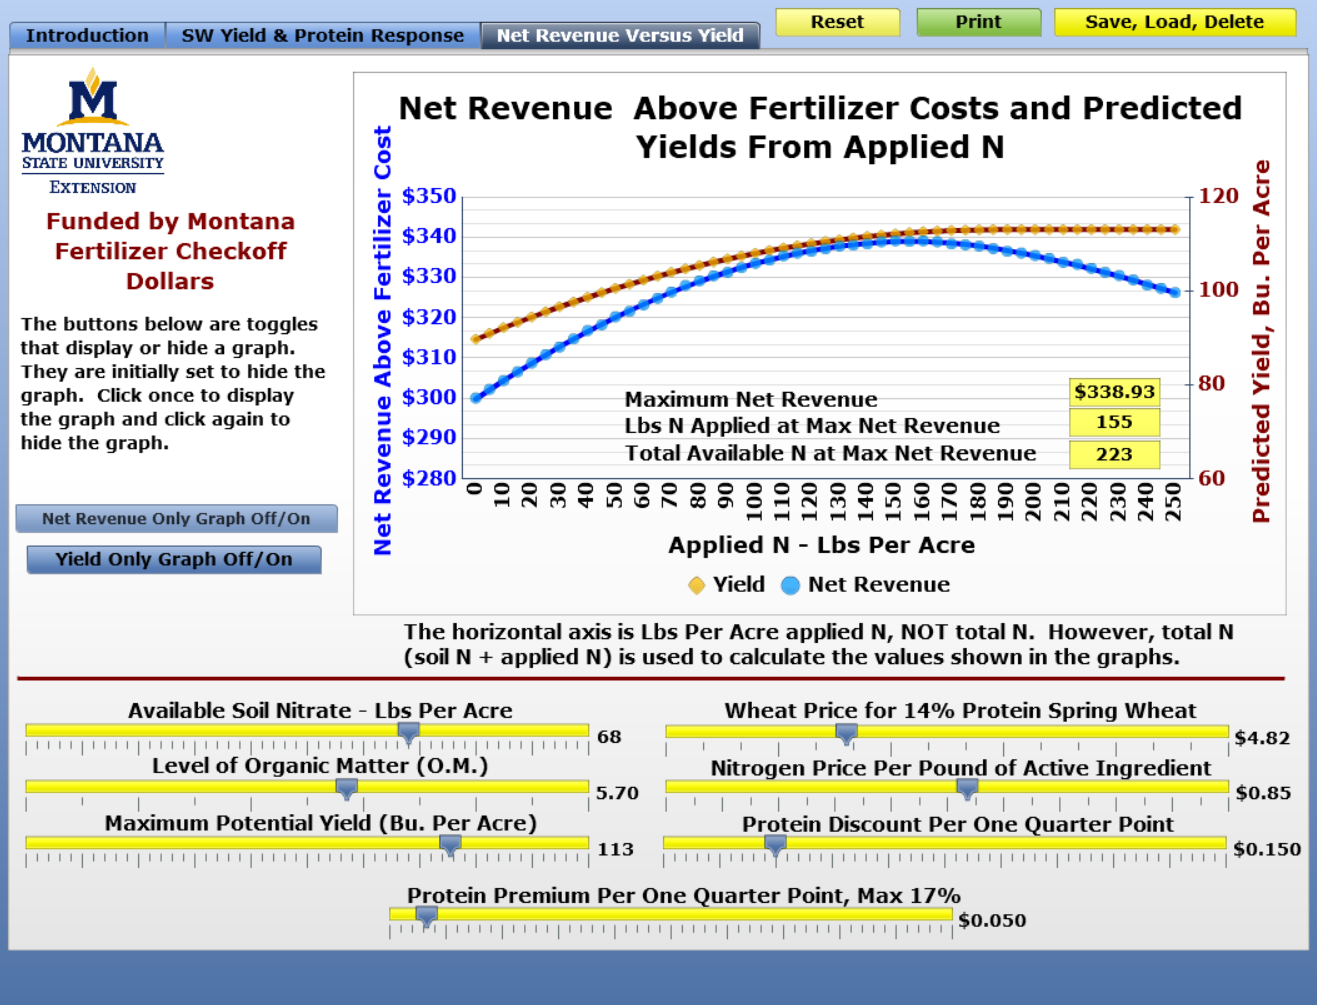The width and height of the screenshot is (1317, 1005).
Task: Click the Wheat Price slider handle
Action: [846, 734]
